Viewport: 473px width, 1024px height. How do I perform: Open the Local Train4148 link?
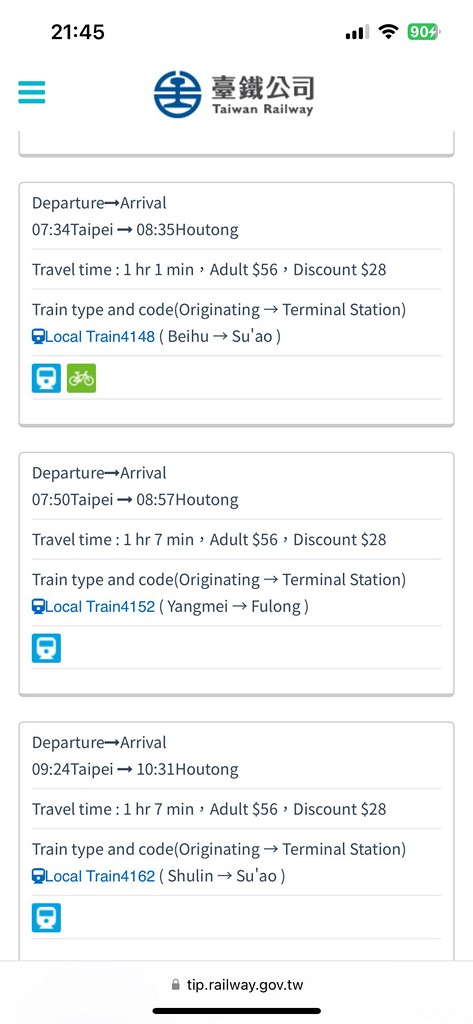(x=93, y=336)
